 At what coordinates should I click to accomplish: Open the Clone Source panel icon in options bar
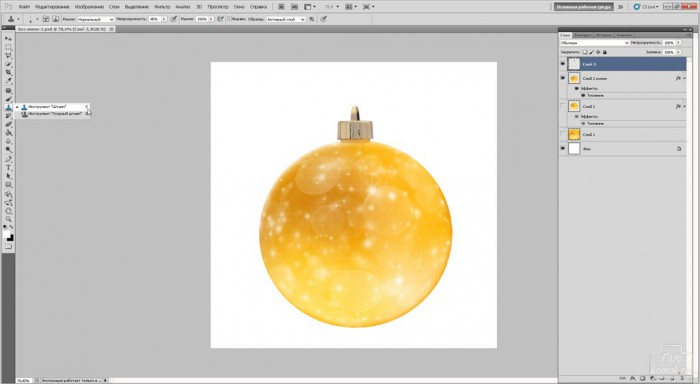coord(55,19)
